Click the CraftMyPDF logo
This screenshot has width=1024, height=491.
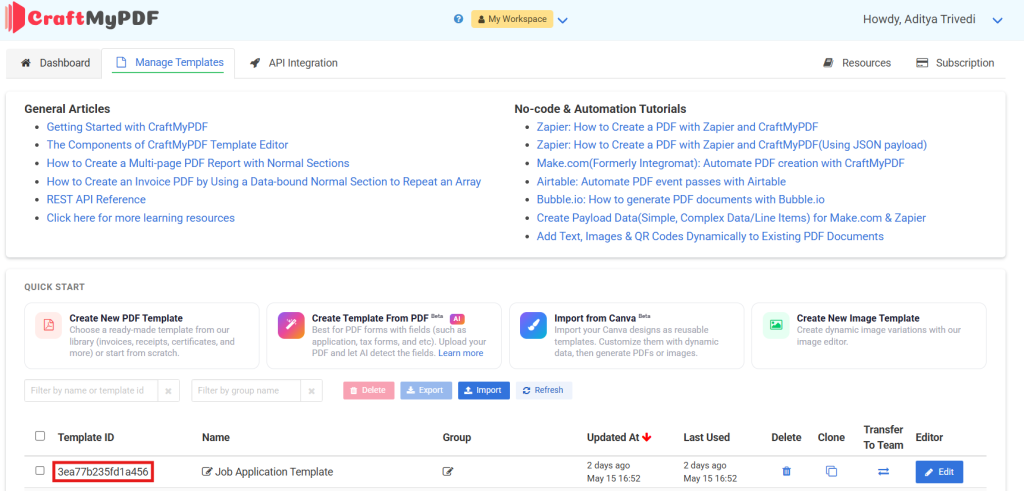pyautogui.click(x=82, y=19)
